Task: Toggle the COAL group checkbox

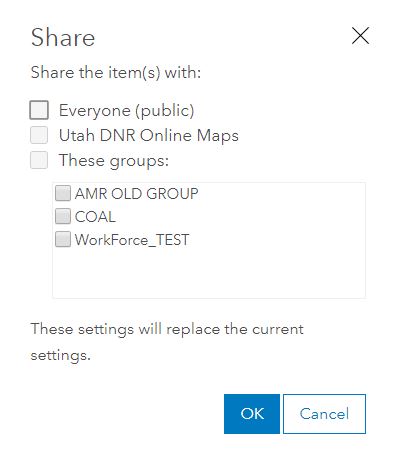Action: pos(63,216)
